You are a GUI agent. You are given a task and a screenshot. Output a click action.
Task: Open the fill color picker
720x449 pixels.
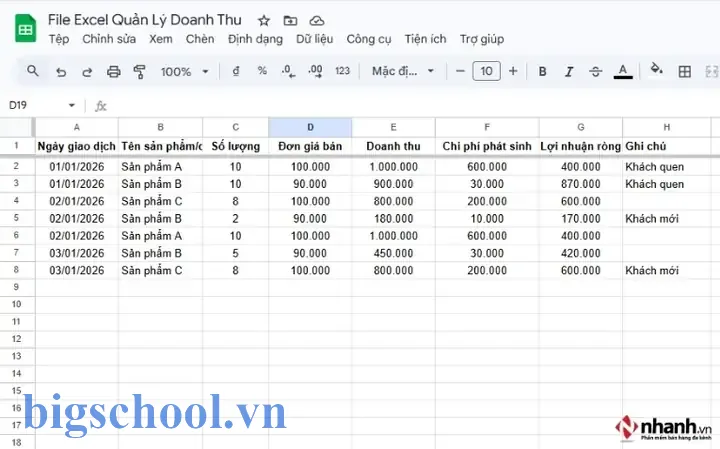tap(657, 69)
